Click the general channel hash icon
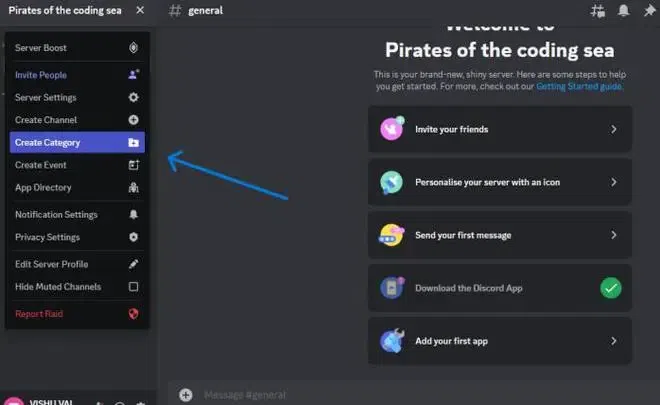This screenshot has height=405, width=660. coord(175,11)
